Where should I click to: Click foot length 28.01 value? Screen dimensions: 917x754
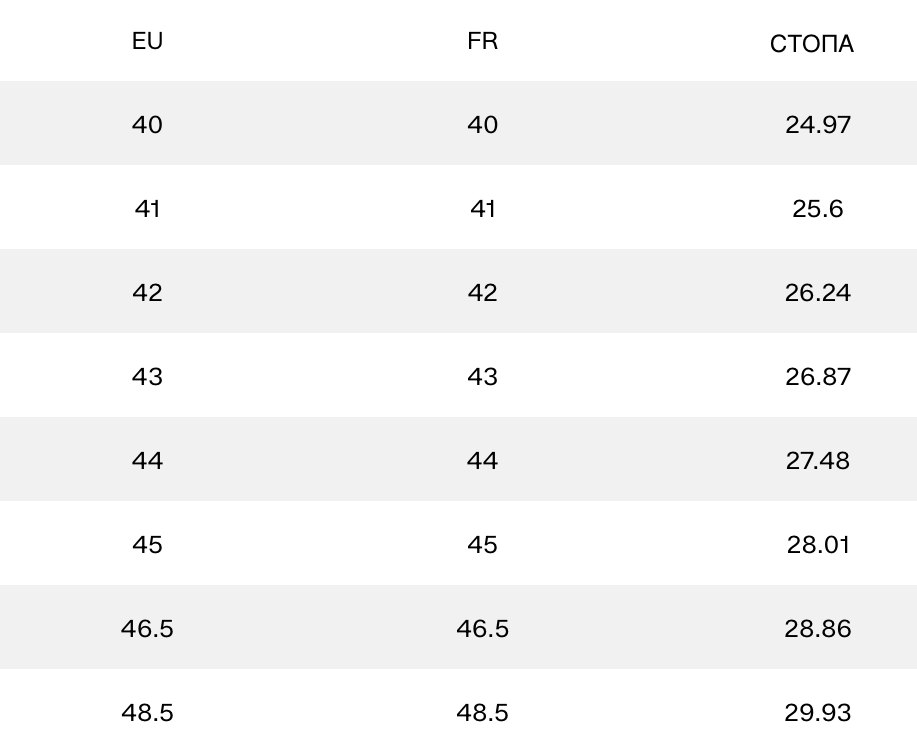[x=818, y=545]
